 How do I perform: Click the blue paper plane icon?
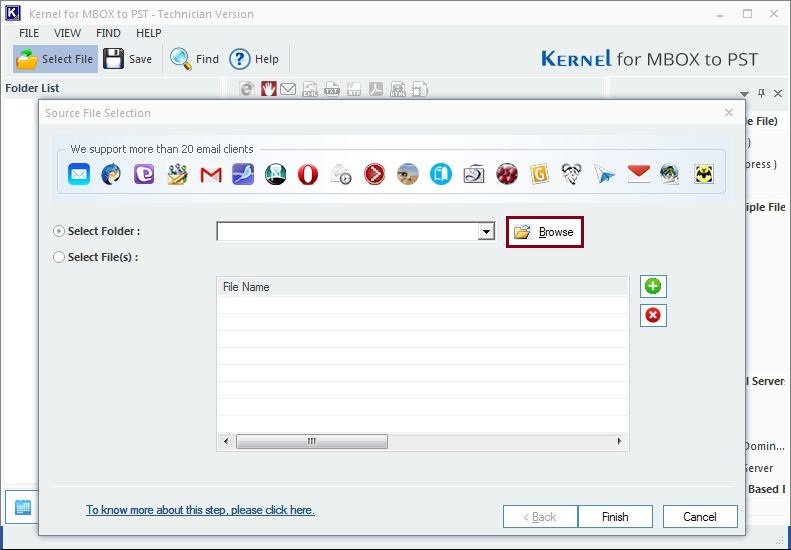click(604, 175)
